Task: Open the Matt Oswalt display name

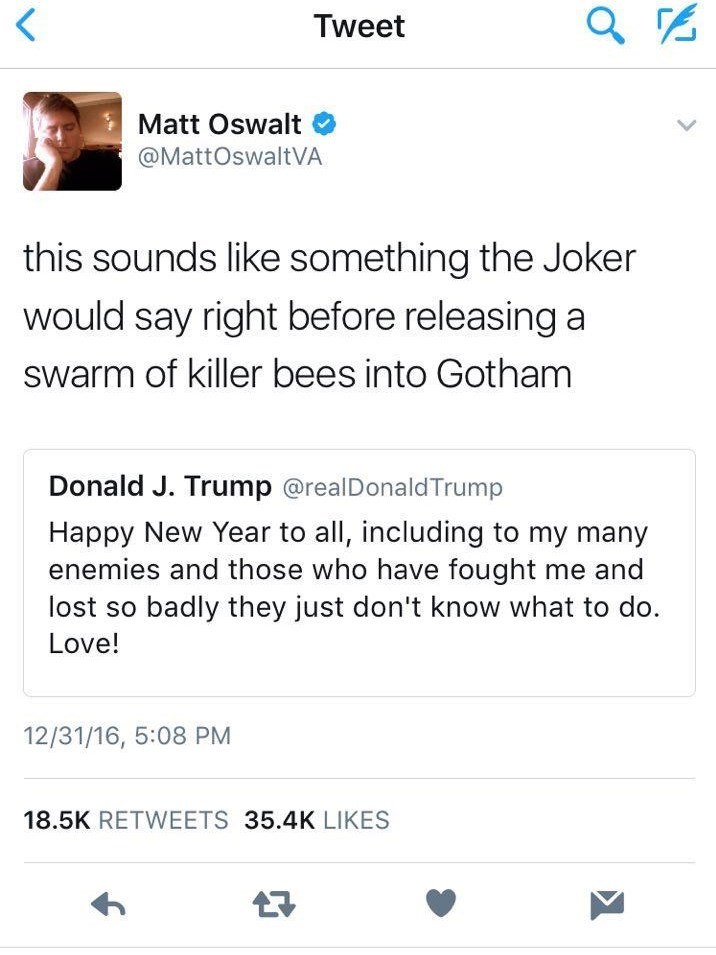Action: tap(220, 124)
